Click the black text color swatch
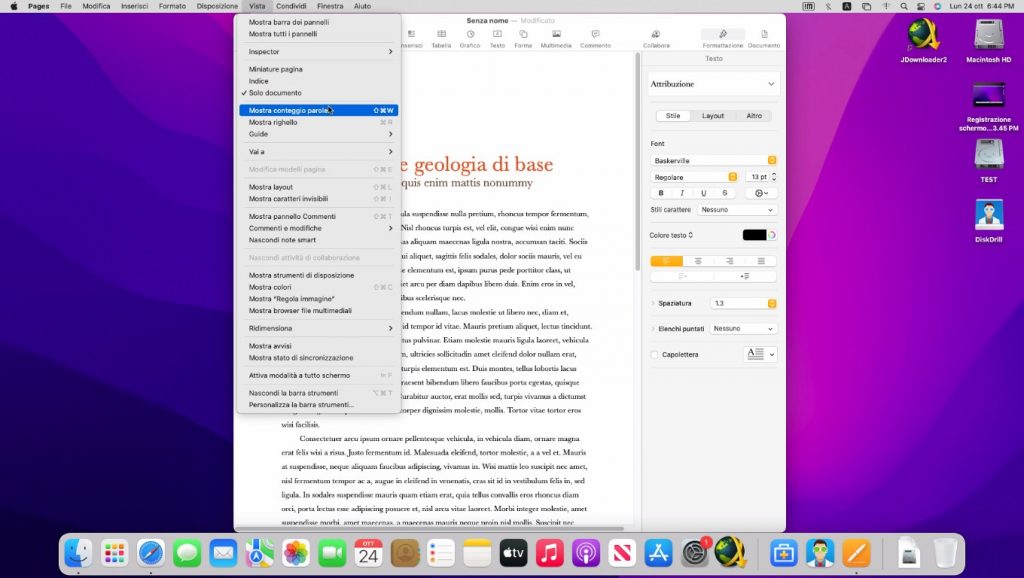Image resolution: width=1024 pixels, height=578 pixels. [x=754, y=235]
